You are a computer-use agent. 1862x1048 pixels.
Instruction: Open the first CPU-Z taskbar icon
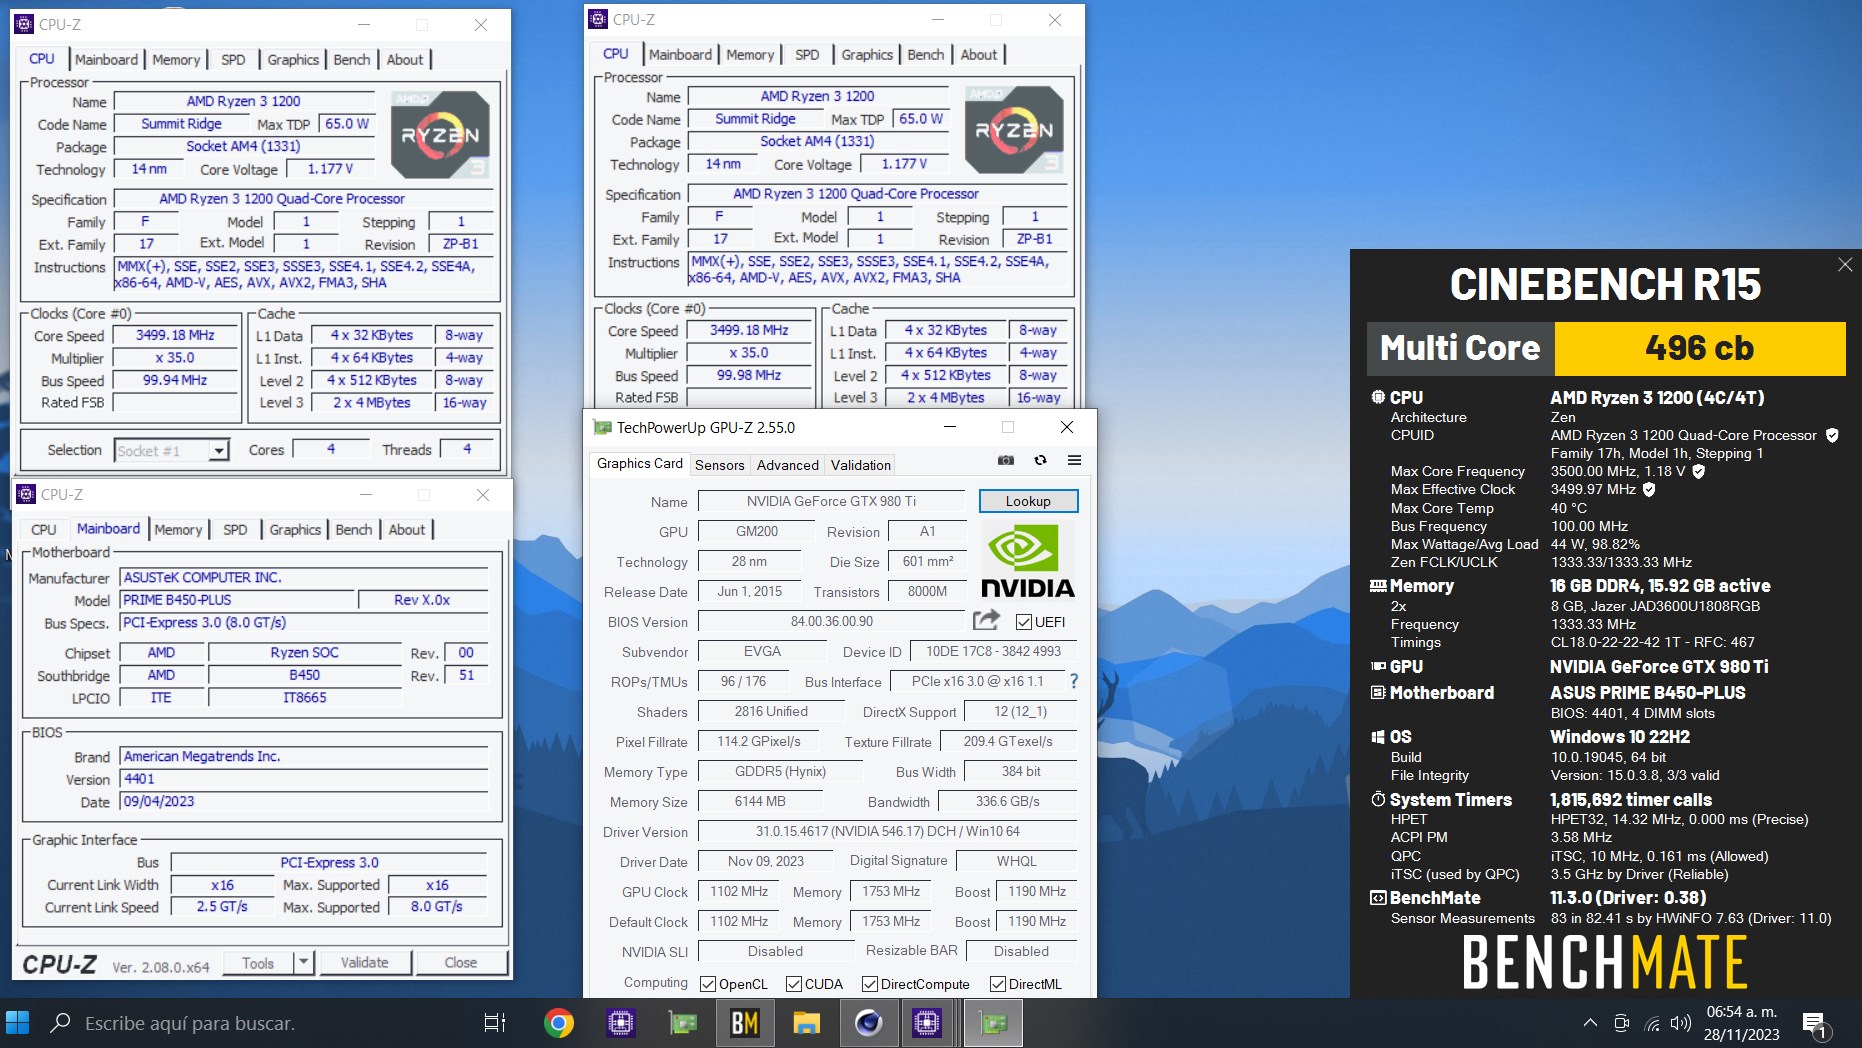(x=621, y=1023)
